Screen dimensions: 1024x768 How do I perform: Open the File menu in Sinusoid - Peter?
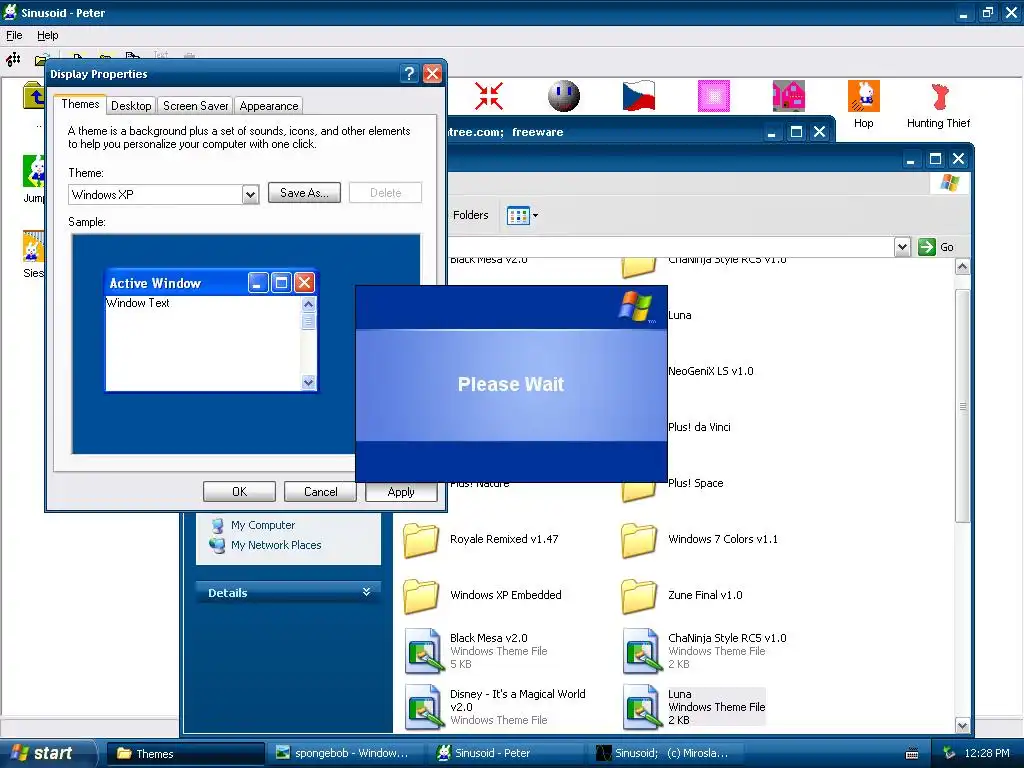(14, 35)
